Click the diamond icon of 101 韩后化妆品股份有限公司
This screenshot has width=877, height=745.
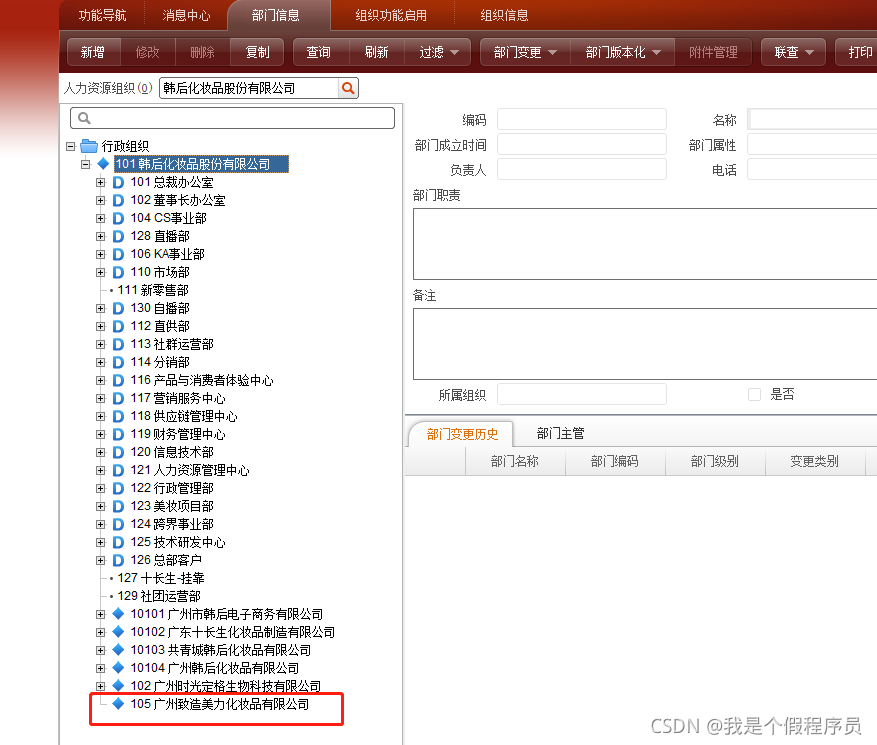(x=103, y=164)
